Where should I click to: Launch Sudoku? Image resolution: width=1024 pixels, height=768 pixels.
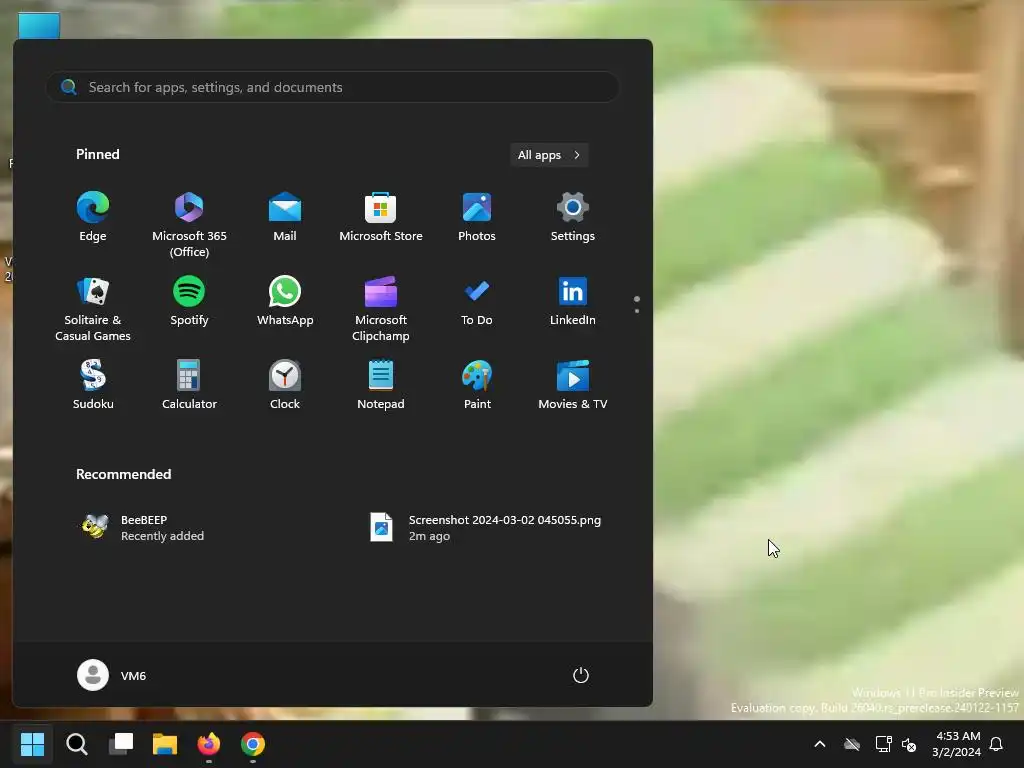pyautogui.click(x=93, y=385)
